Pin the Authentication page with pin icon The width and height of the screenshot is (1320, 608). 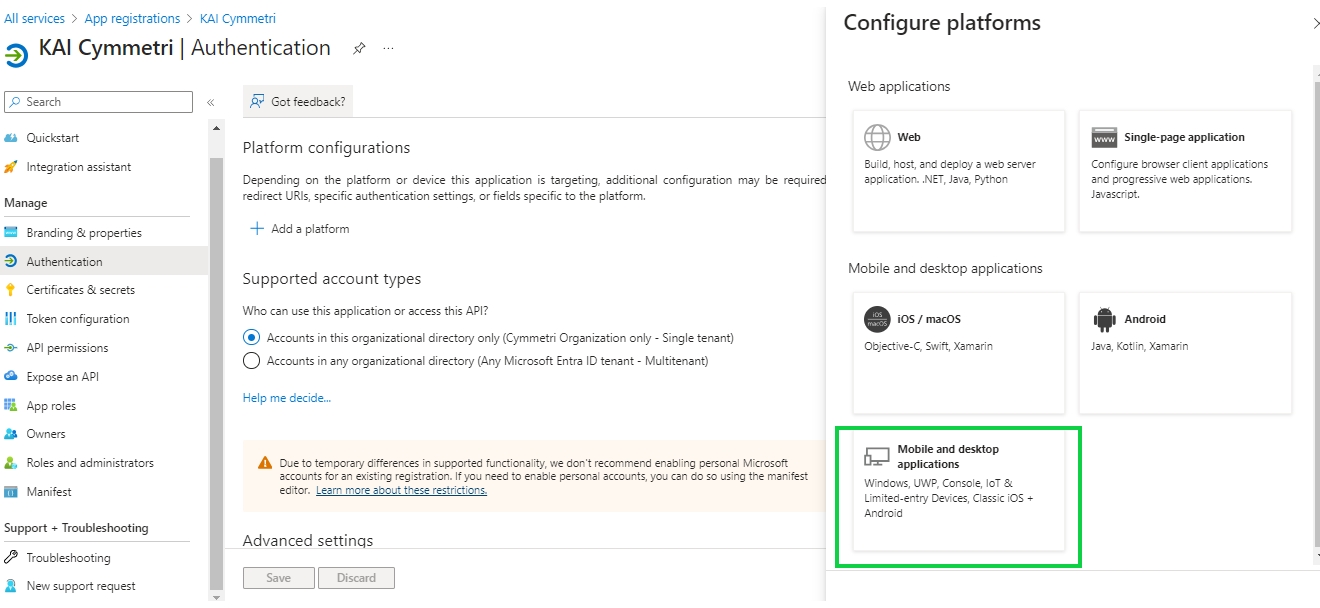359,48
